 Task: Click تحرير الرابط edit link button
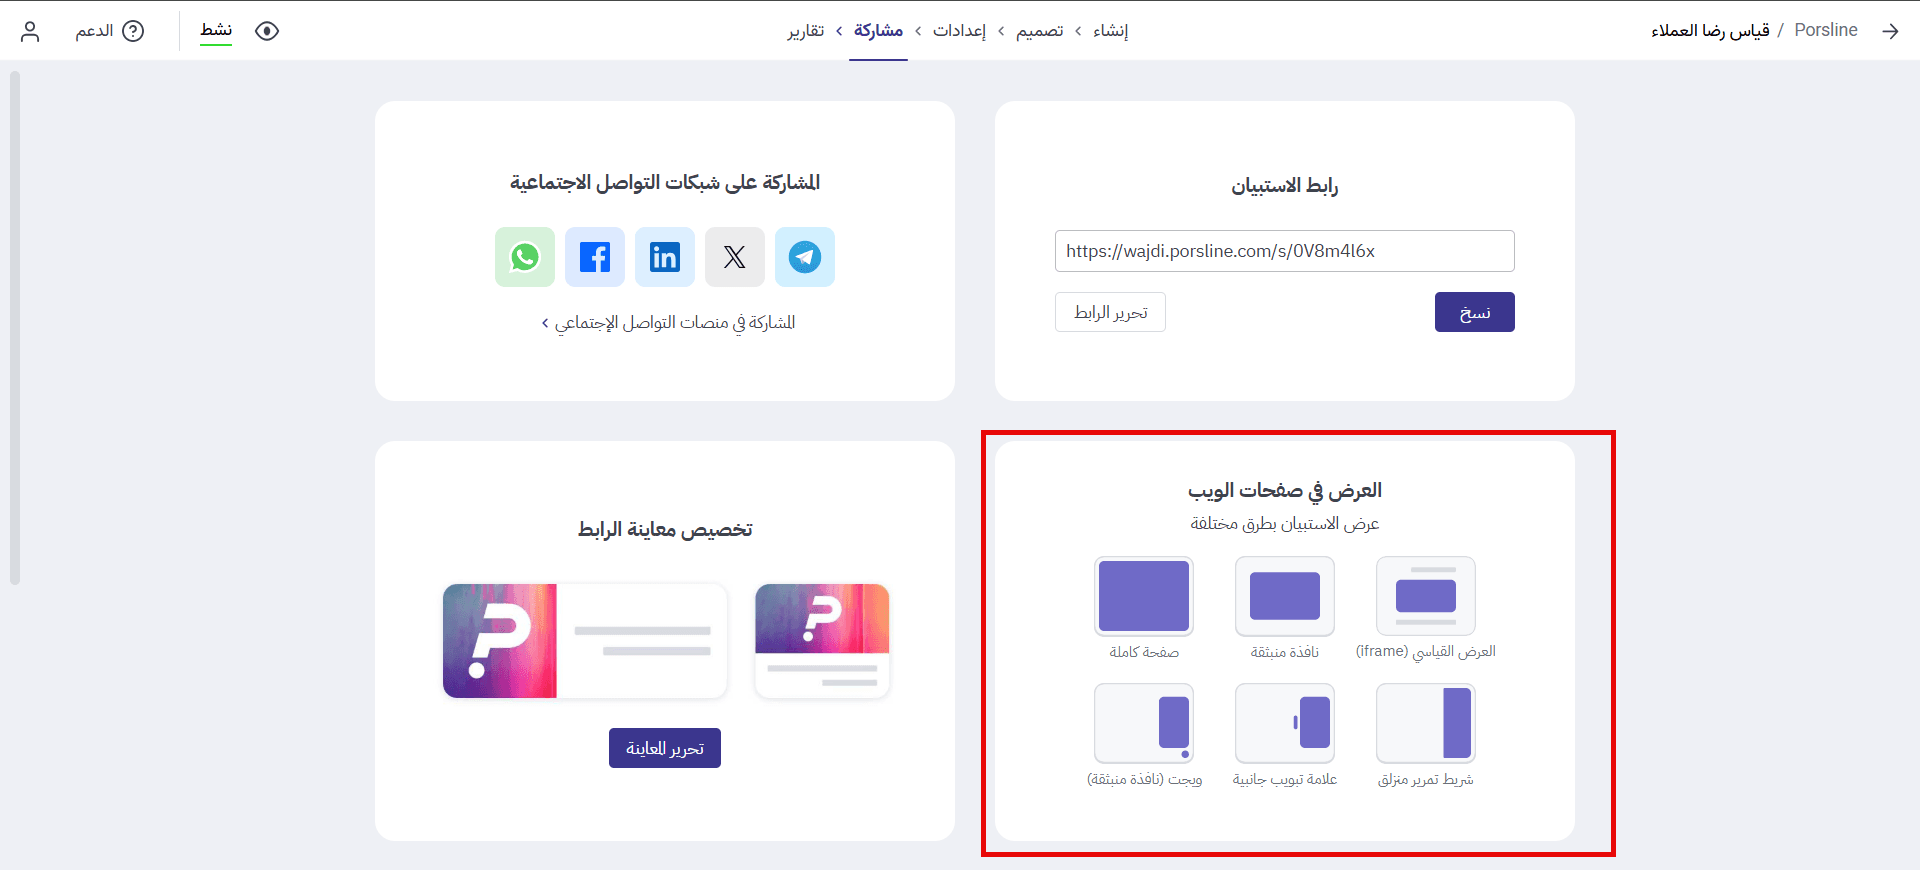[x=1110, y=312]
